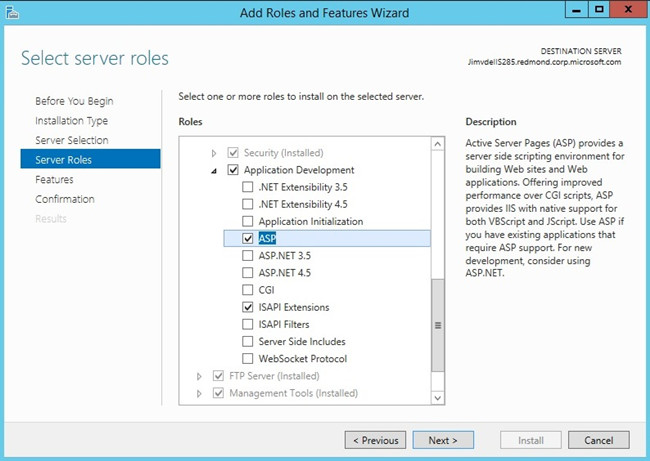Select the Security (Installed) label

click(284, 153)
